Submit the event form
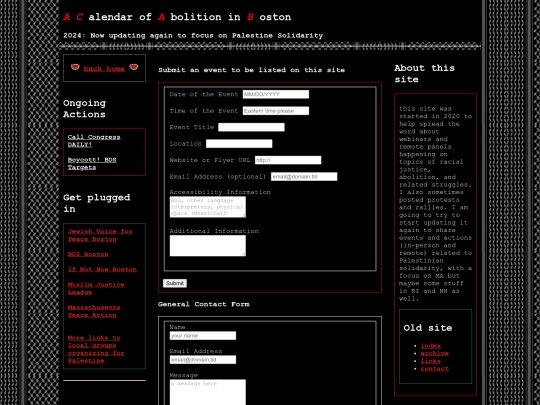 tap(175, 283)
